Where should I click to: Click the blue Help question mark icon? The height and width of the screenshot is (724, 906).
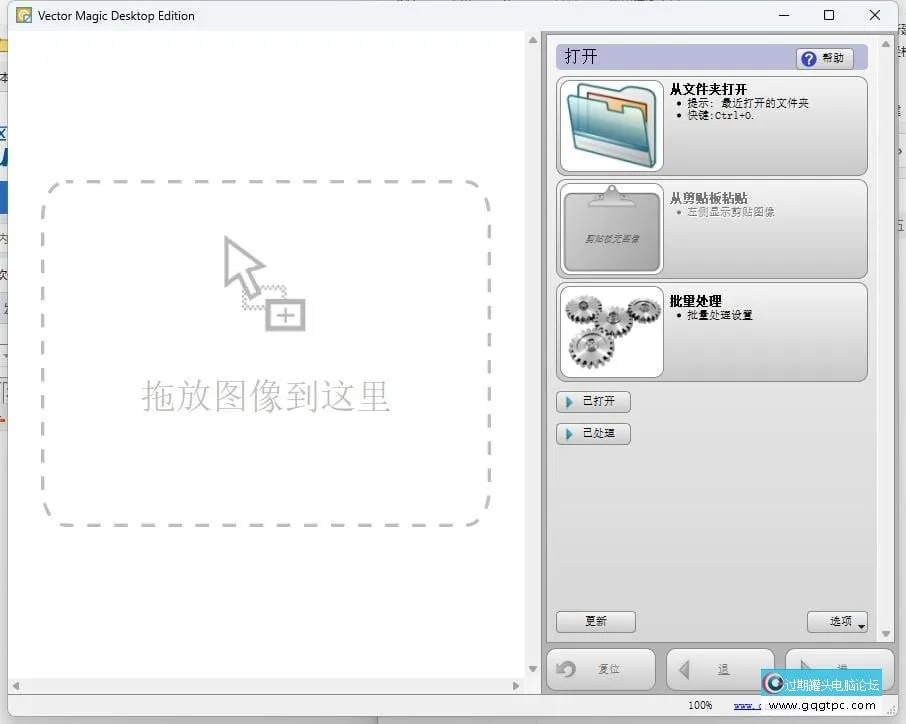click(x=810, y=57)
